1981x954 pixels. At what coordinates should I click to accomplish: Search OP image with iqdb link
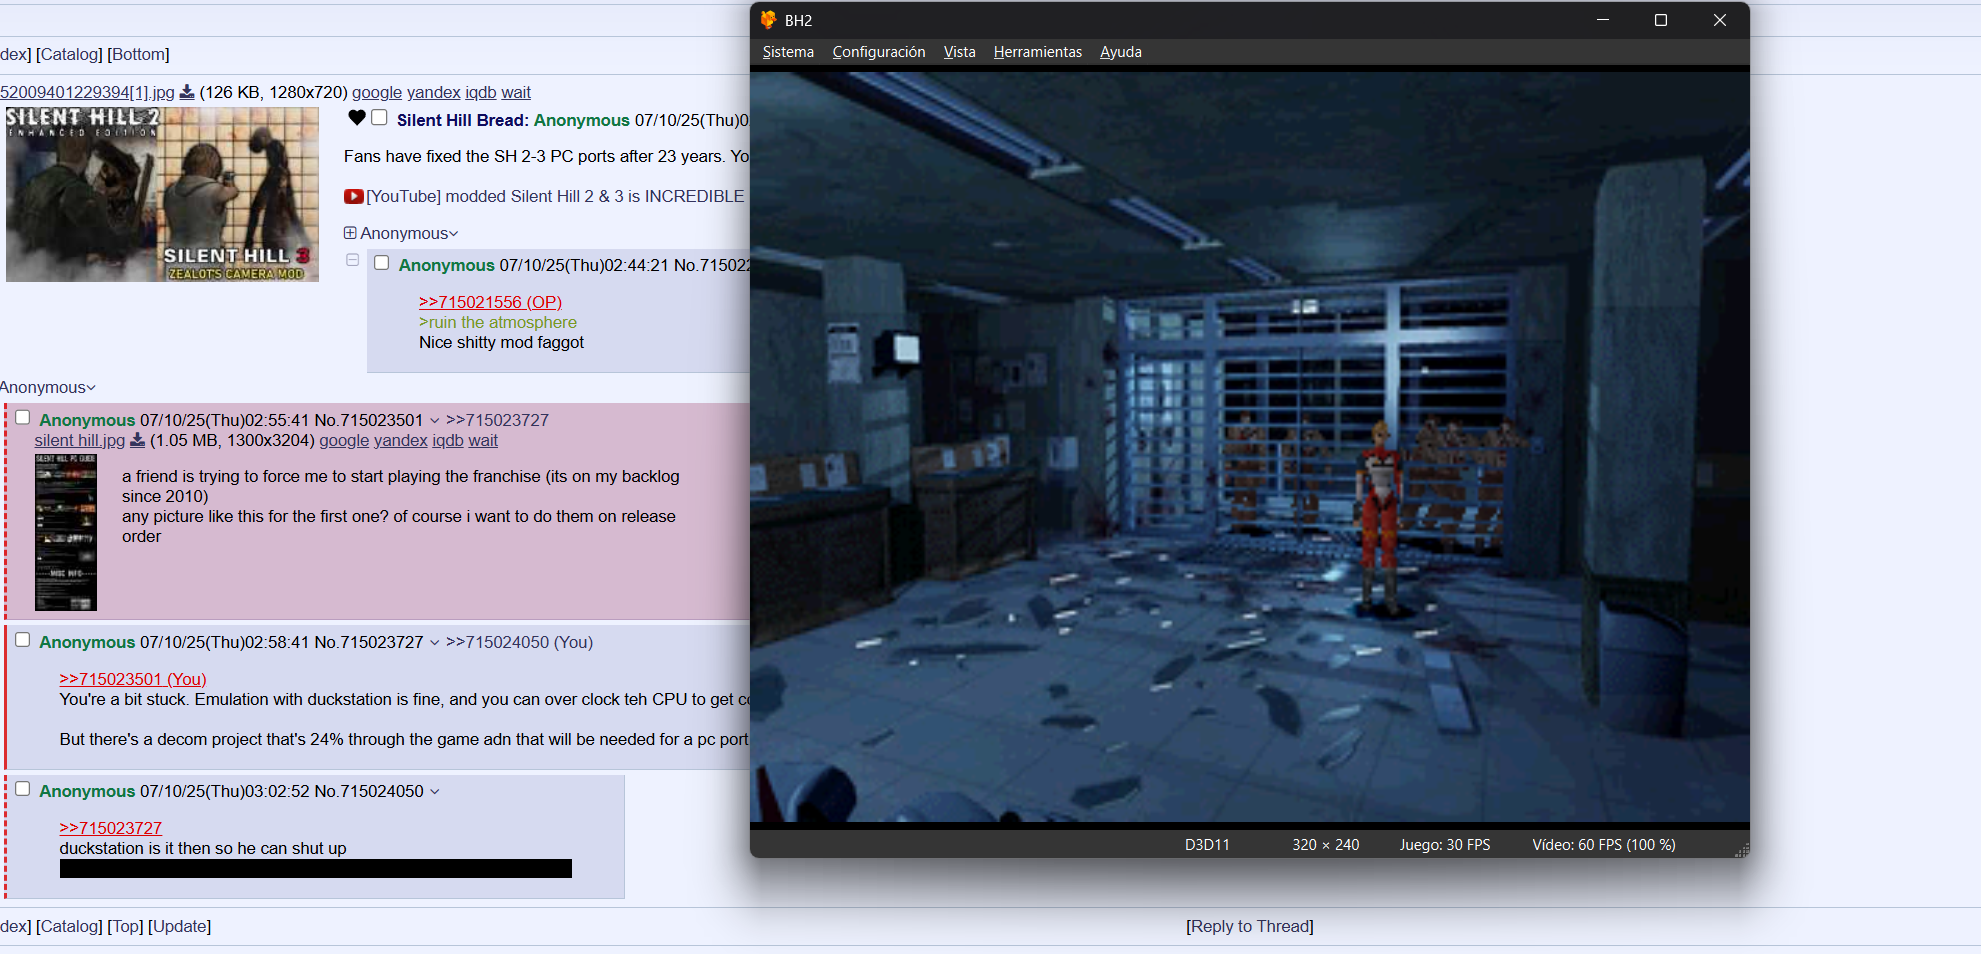coord(481,92)
